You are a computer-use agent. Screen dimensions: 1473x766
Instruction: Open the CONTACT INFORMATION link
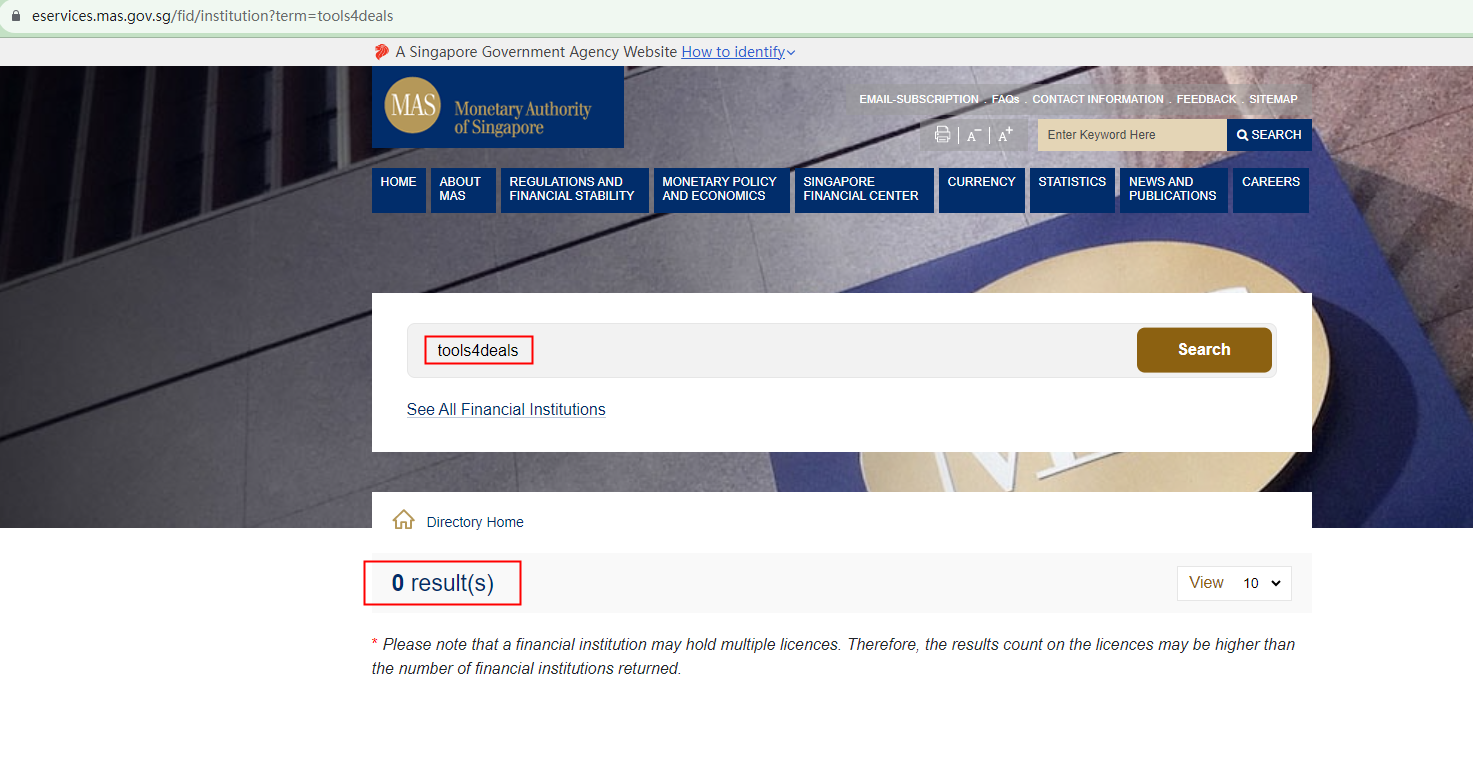coord(1098,99)
